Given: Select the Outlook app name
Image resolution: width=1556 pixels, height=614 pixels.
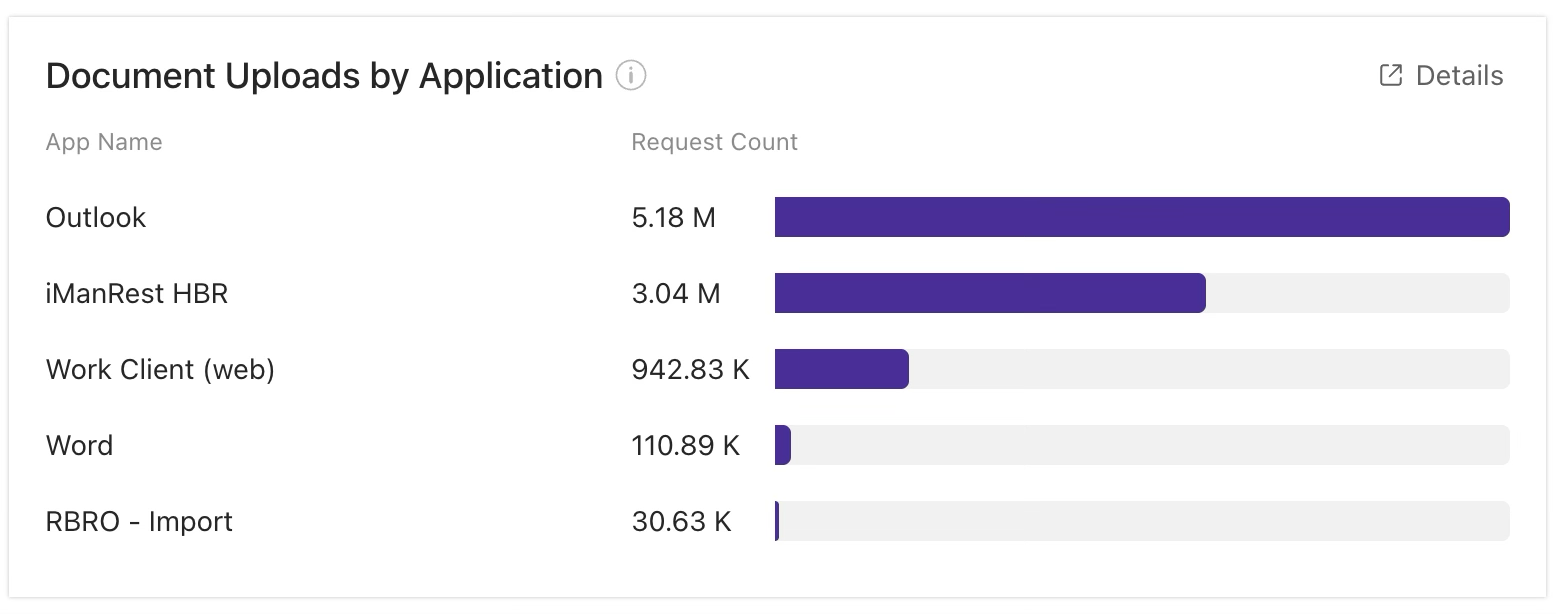Looking at the screenshot, I should click(96, 217).
